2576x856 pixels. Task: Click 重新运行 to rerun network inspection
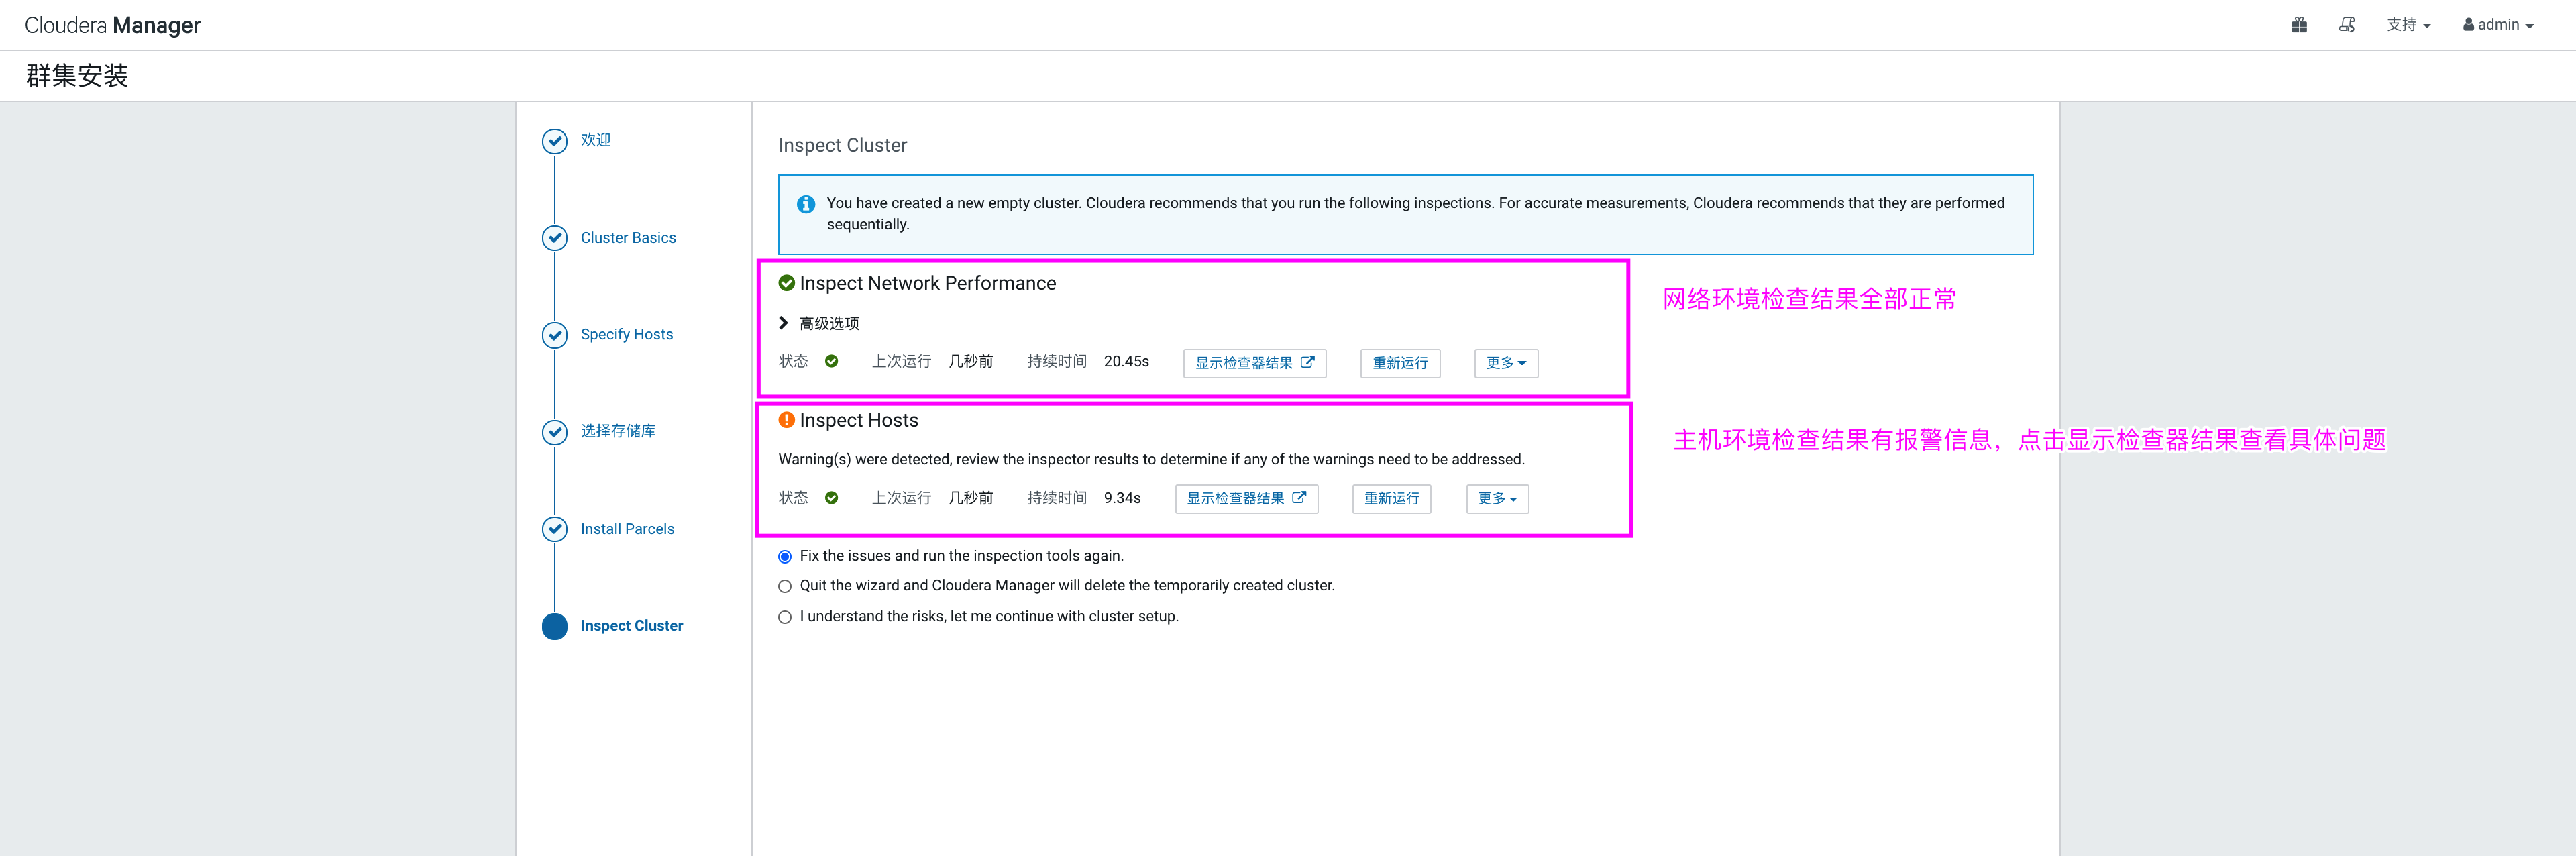(x=1399, y=363)
